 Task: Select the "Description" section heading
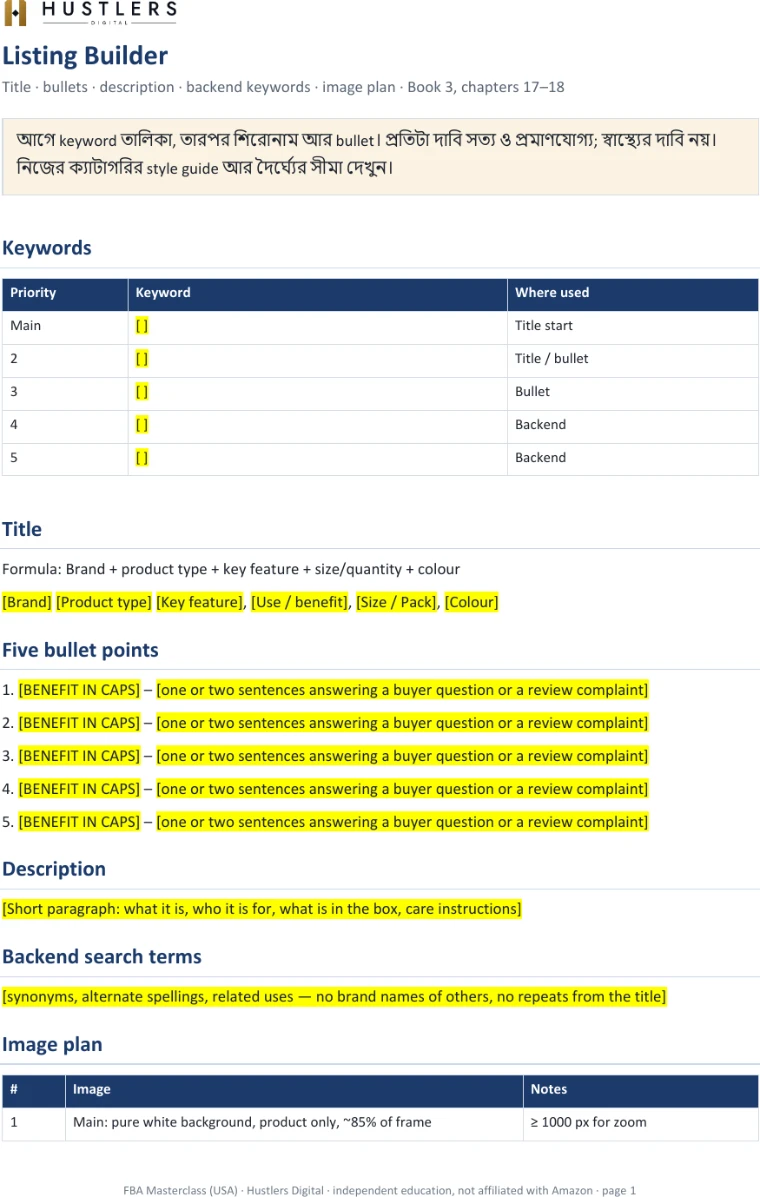(54, 870)
